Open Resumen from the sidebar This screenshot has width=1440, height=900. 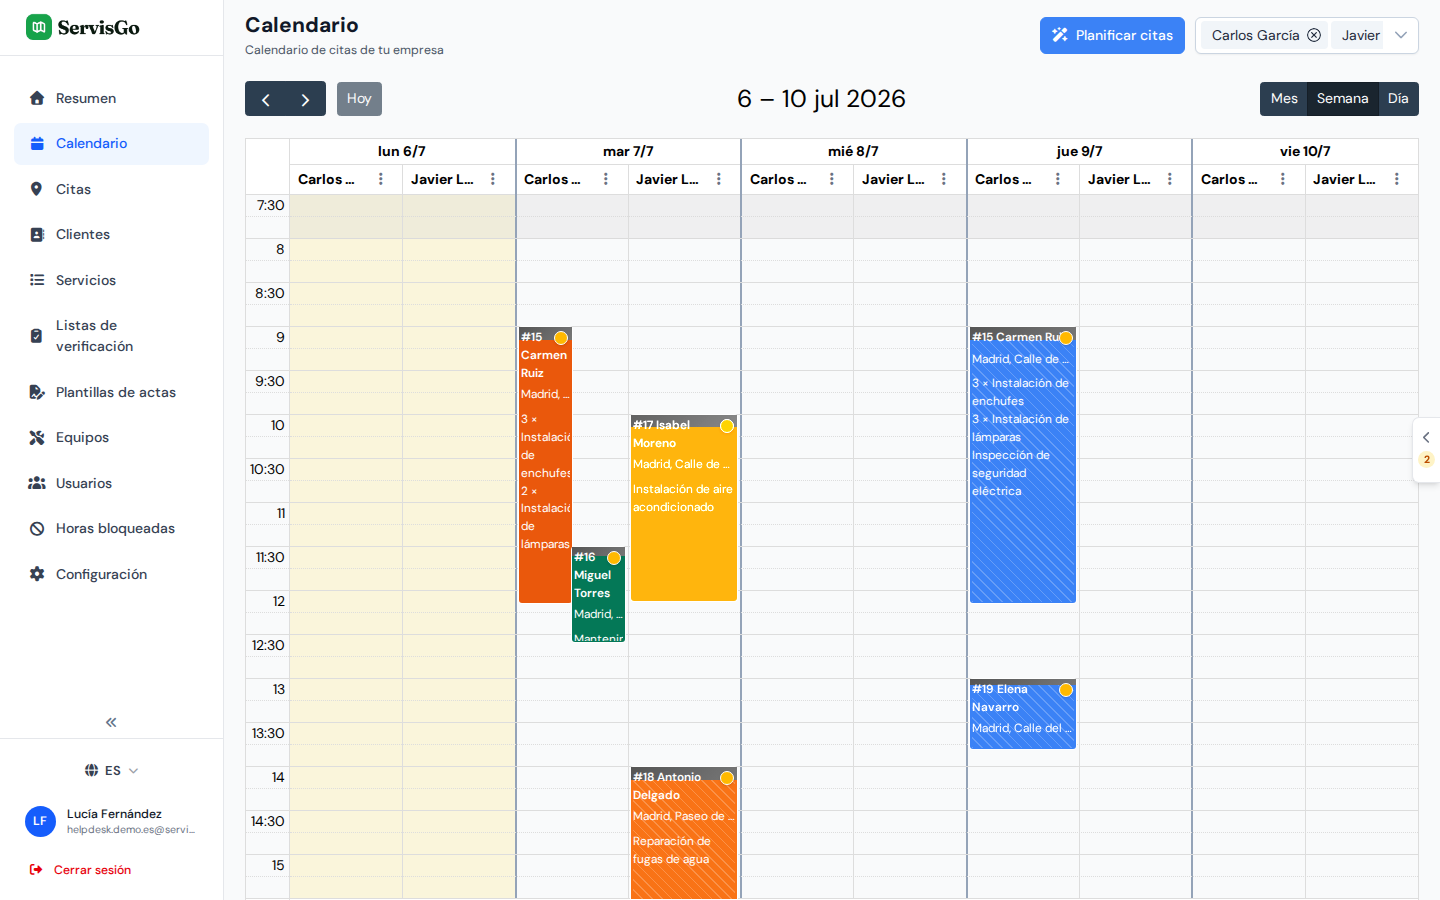(111, 98)
